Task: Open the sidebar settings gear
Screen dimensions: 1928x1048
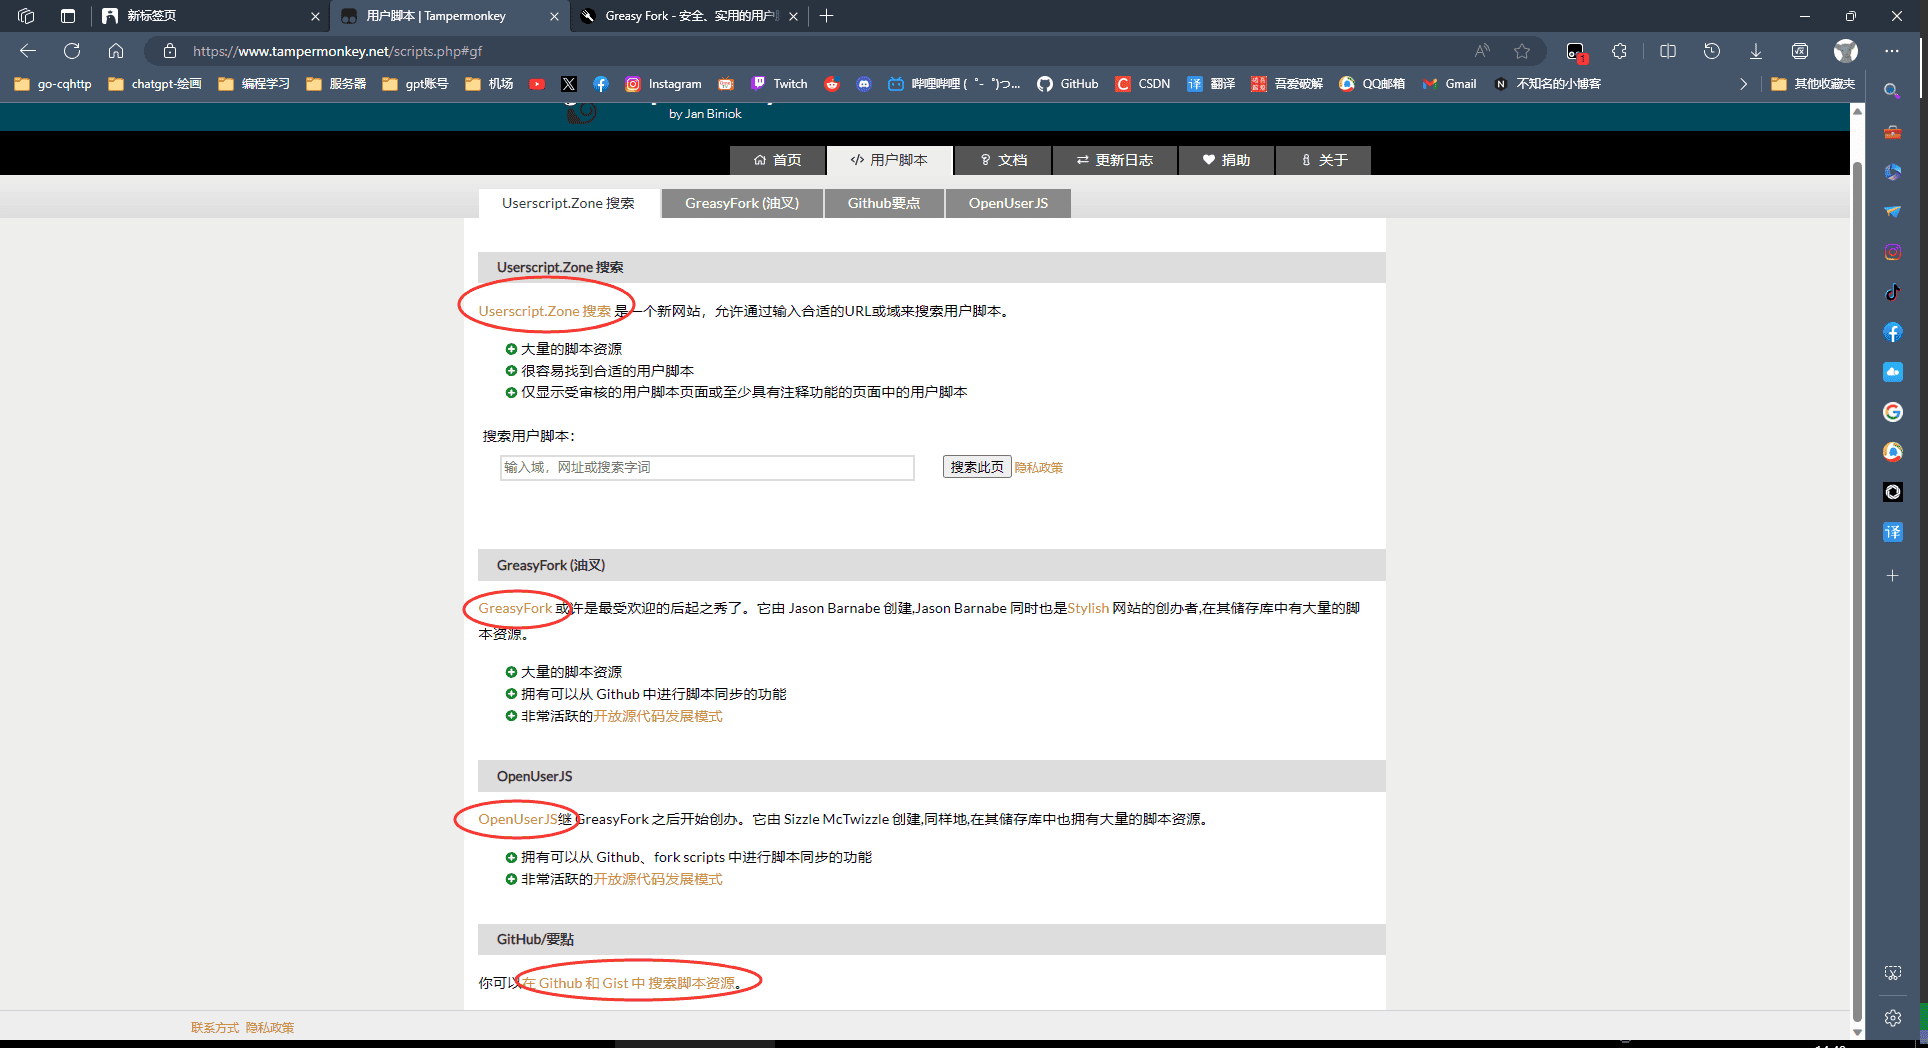Action: 1892,1018
